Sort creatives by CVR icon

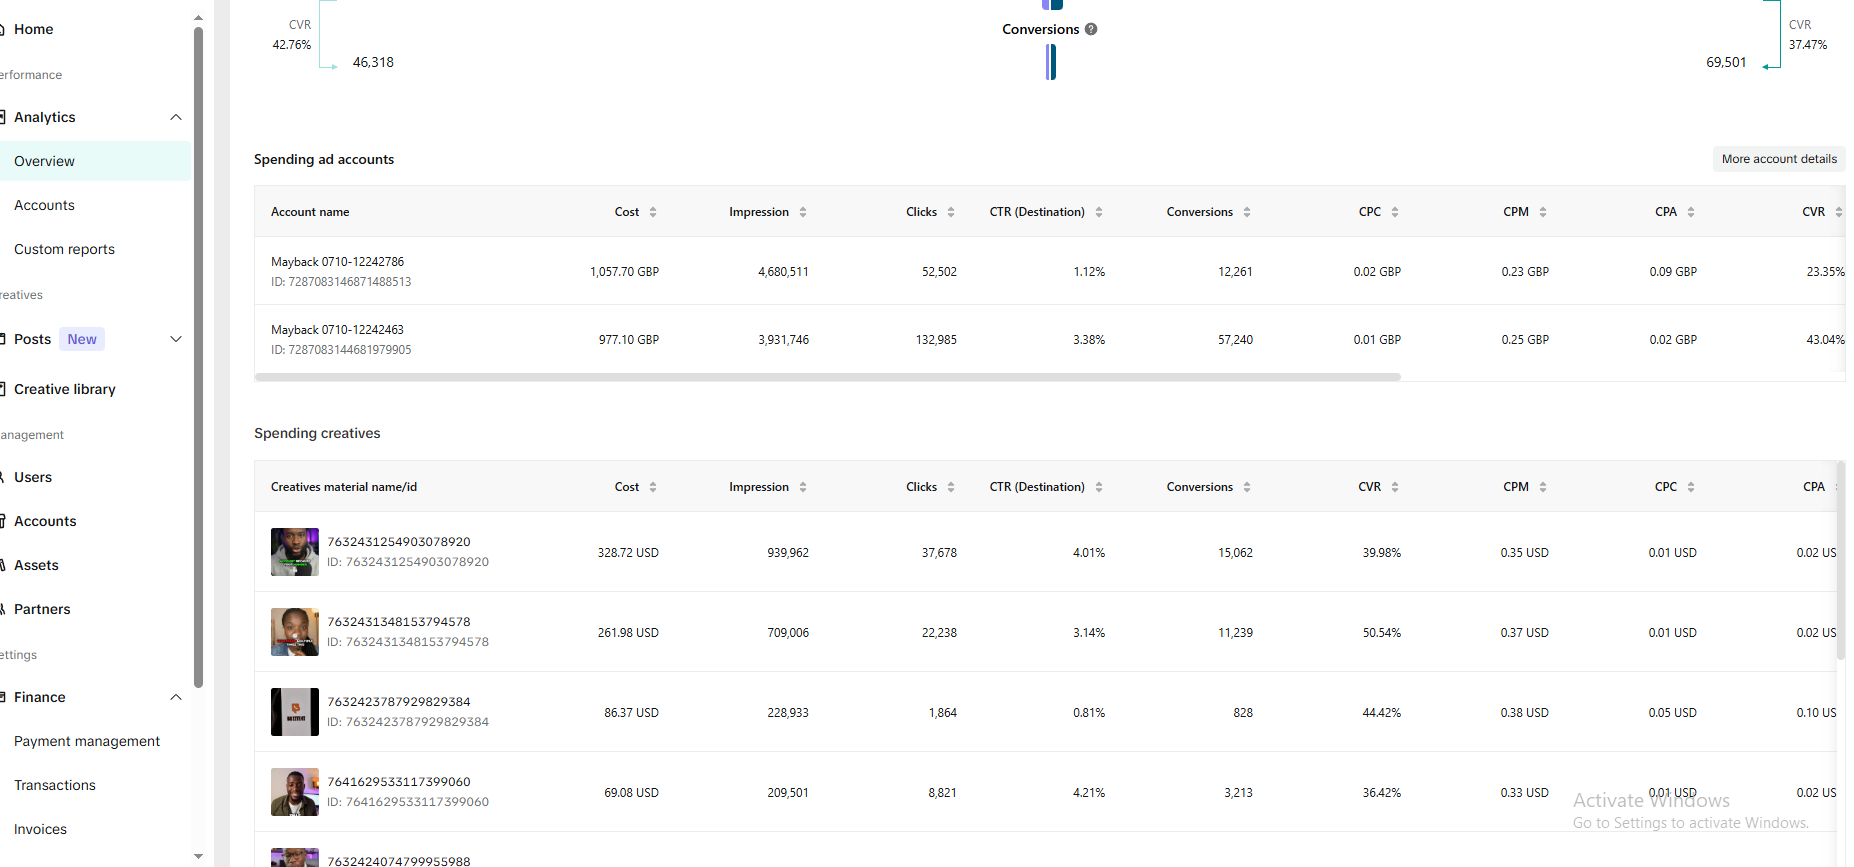(x=1395, y=487)
